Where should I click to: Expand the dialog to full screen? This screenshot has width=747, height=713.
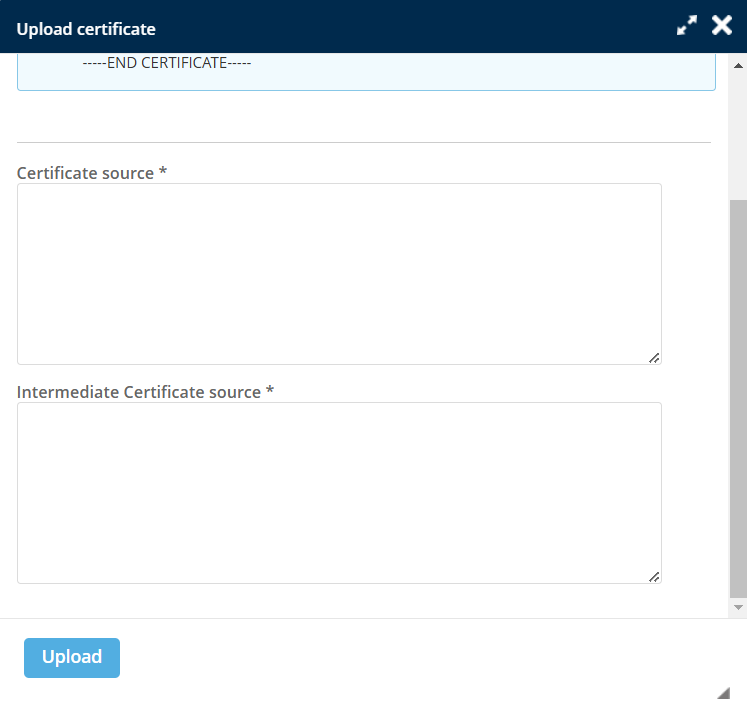pyautogui.click(x=687, y=27)
